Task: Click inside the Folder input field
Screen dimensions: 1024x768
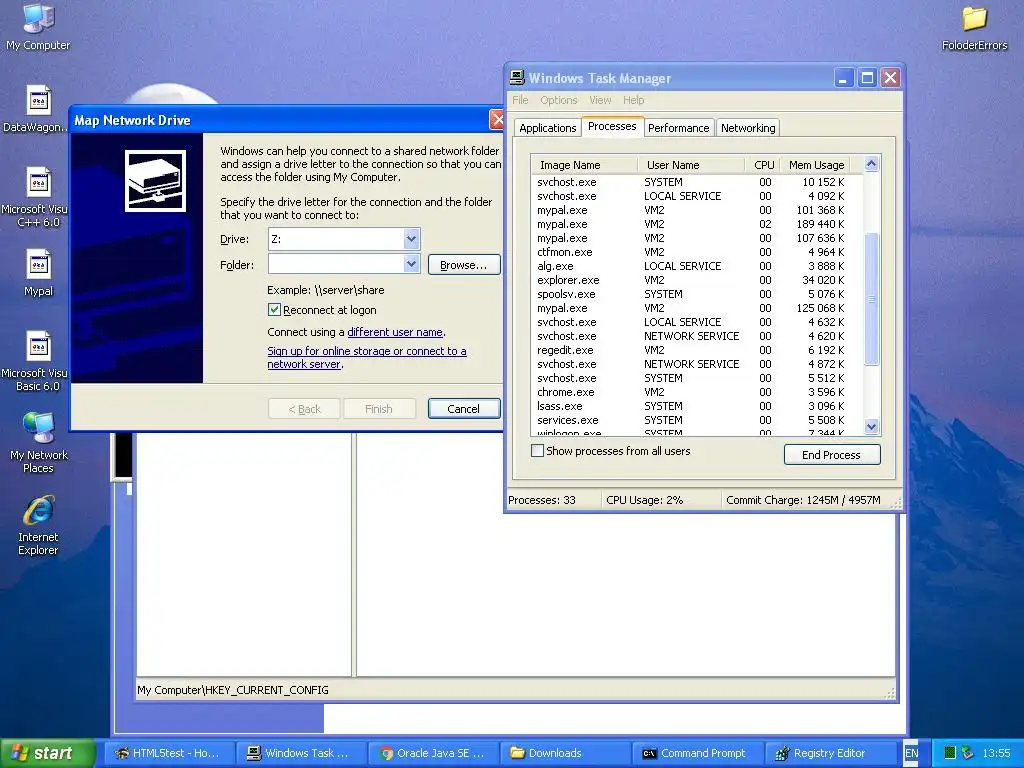Action: pyautogui.click(x=336, y=264)
